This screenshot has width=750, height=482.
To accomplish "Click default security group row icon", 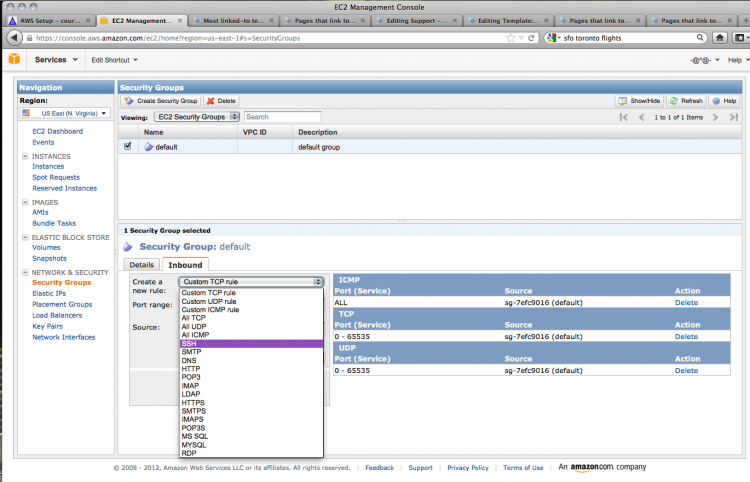I will point(149,147).
